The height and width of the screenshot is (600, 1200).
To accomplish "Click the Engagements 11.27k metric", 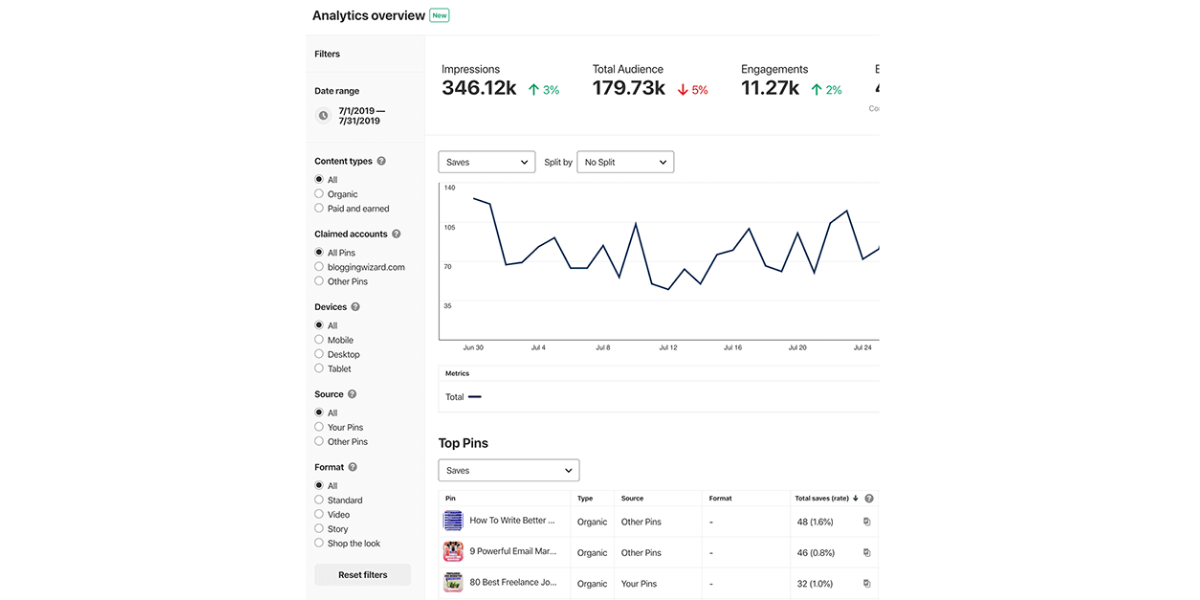I will coord(770,88).
